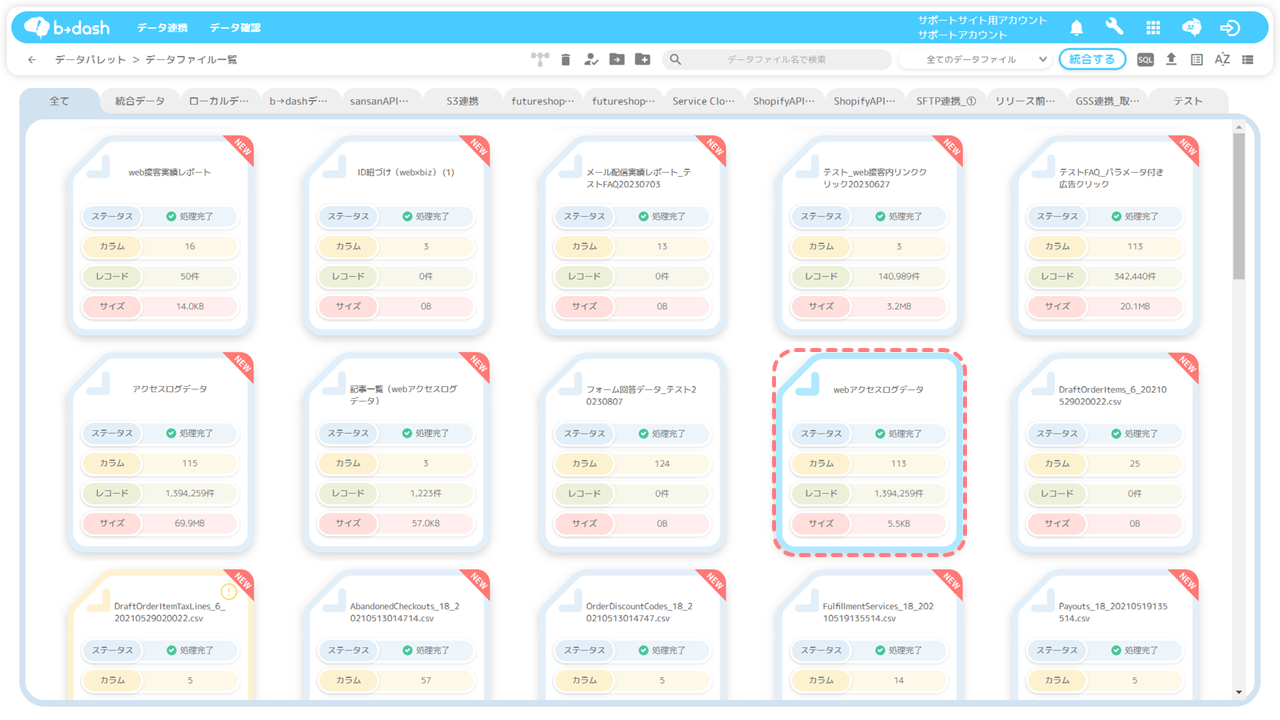Switch to 統合データ tab
1280x720 pixels.
pos(140,101)
